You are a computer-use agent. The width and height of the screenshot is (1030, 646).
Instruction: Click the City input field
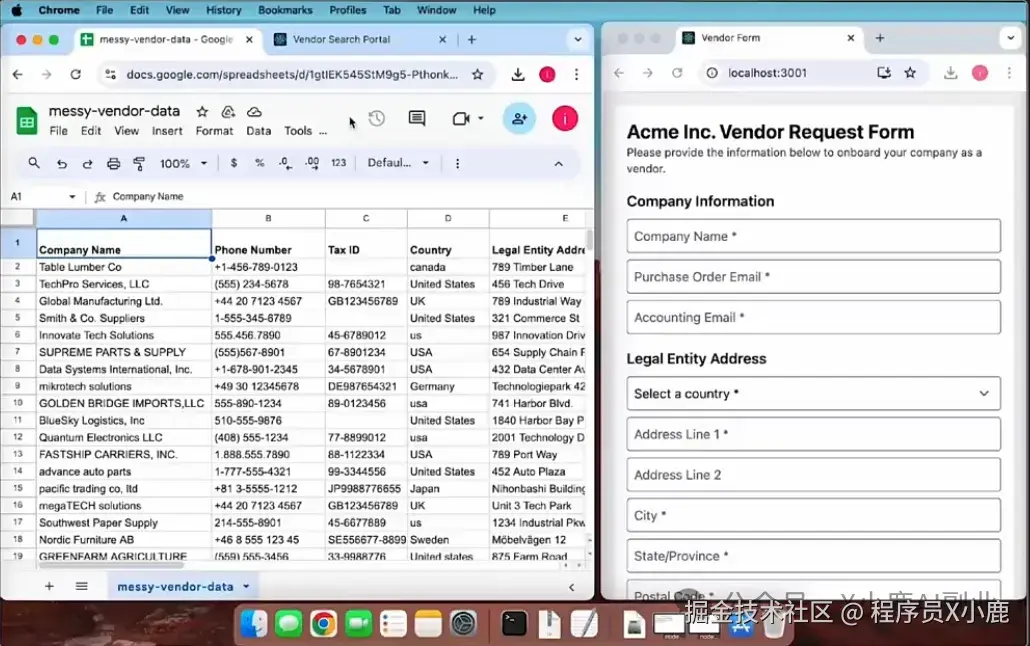click(x=813, y=516)
